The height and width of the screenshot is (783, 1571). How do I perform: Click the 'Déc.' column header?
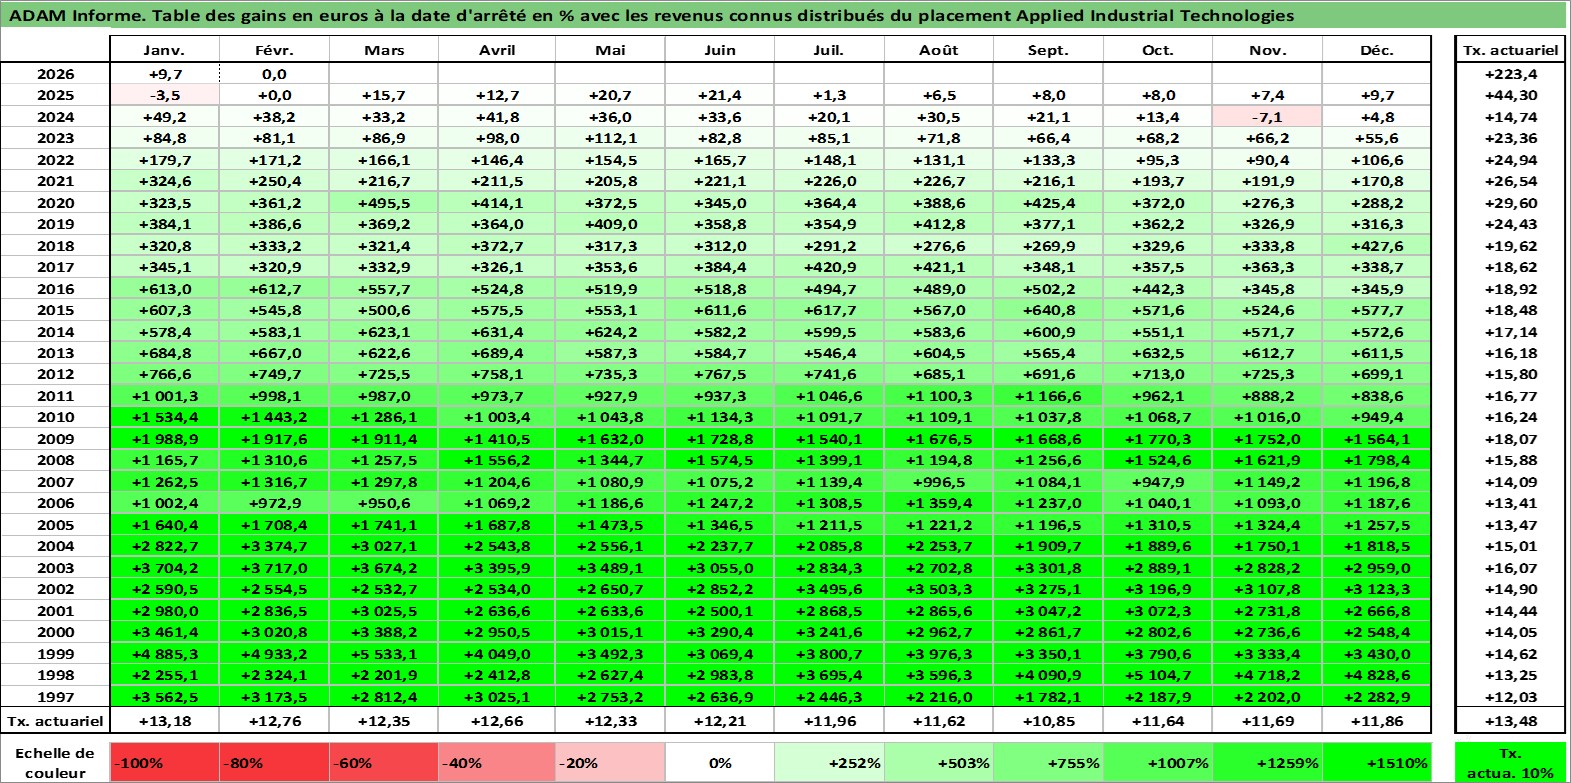(x=1377, y=50)
